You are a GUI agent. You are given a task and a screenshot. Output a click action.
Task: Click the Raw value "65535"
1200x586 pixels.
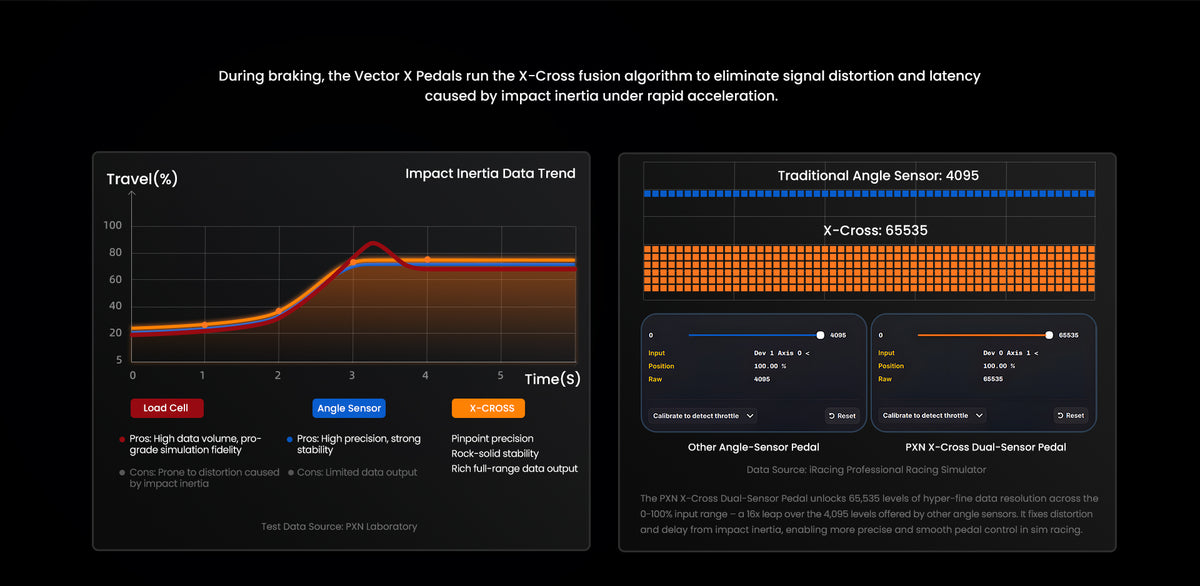click(x=993, y=379)
